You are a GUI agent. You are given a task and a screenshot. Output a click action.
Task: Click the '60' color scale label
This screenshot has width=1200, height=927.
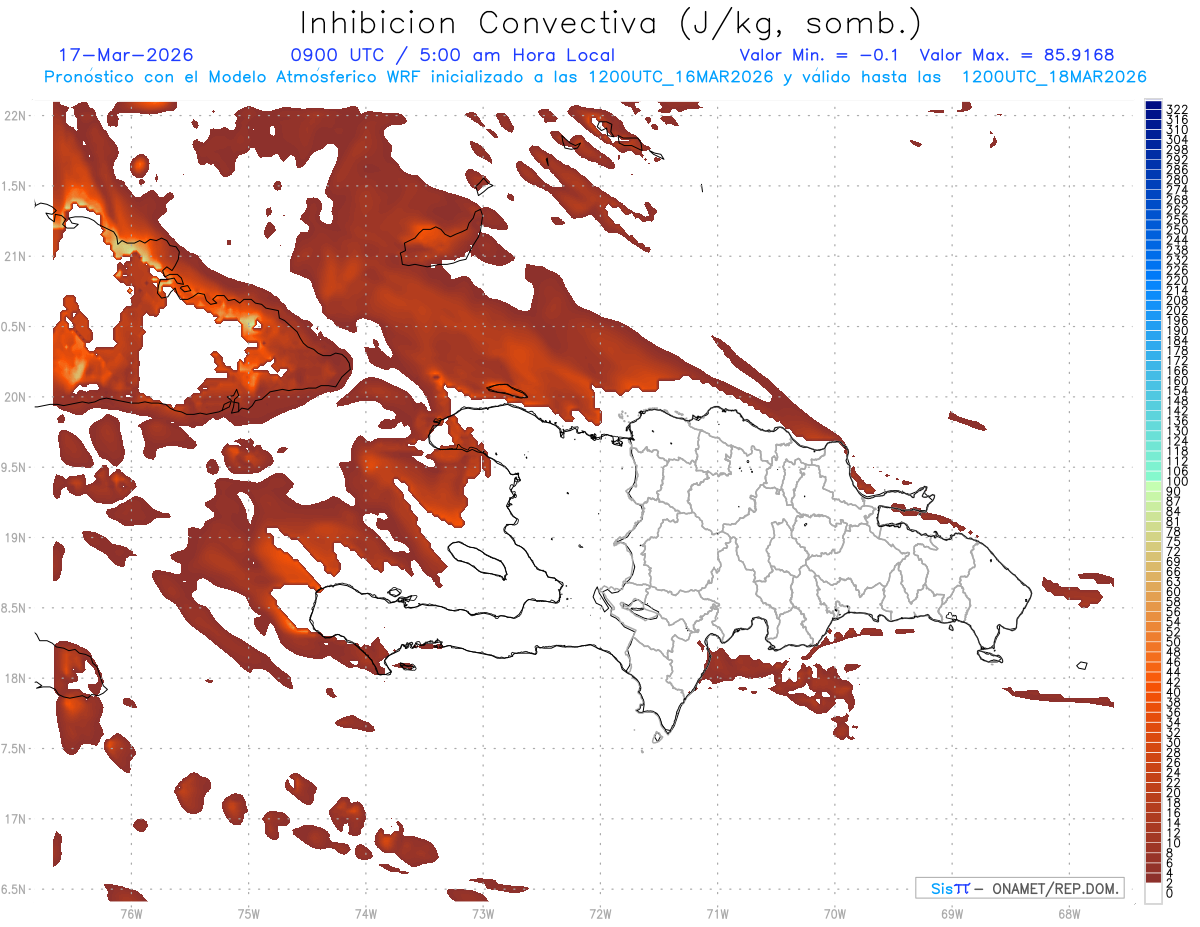1174,591
